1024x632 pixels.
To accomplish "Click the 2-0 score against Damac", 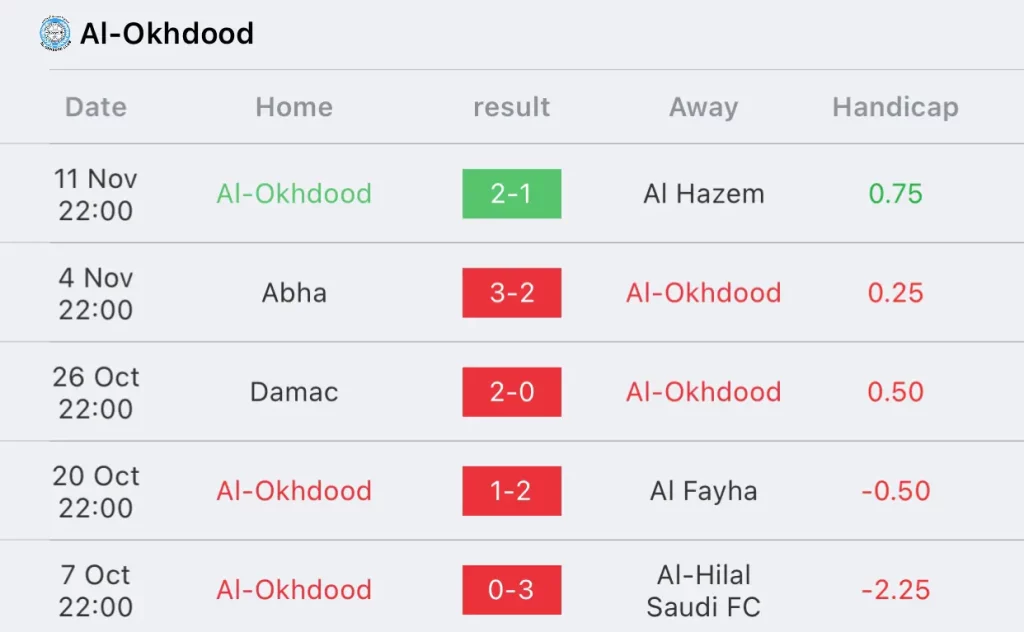I will pos(511,392).
